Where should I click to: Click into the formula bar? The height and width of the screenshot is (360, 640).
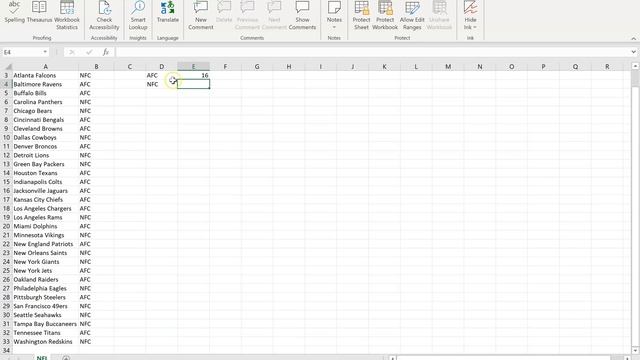point(373,52)
